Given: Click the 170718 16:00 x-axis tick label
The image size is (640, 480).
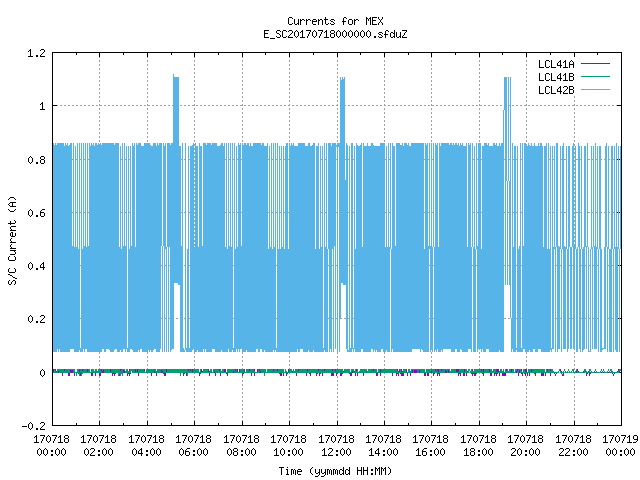Looking at the screenshot, I should (431, 446).
